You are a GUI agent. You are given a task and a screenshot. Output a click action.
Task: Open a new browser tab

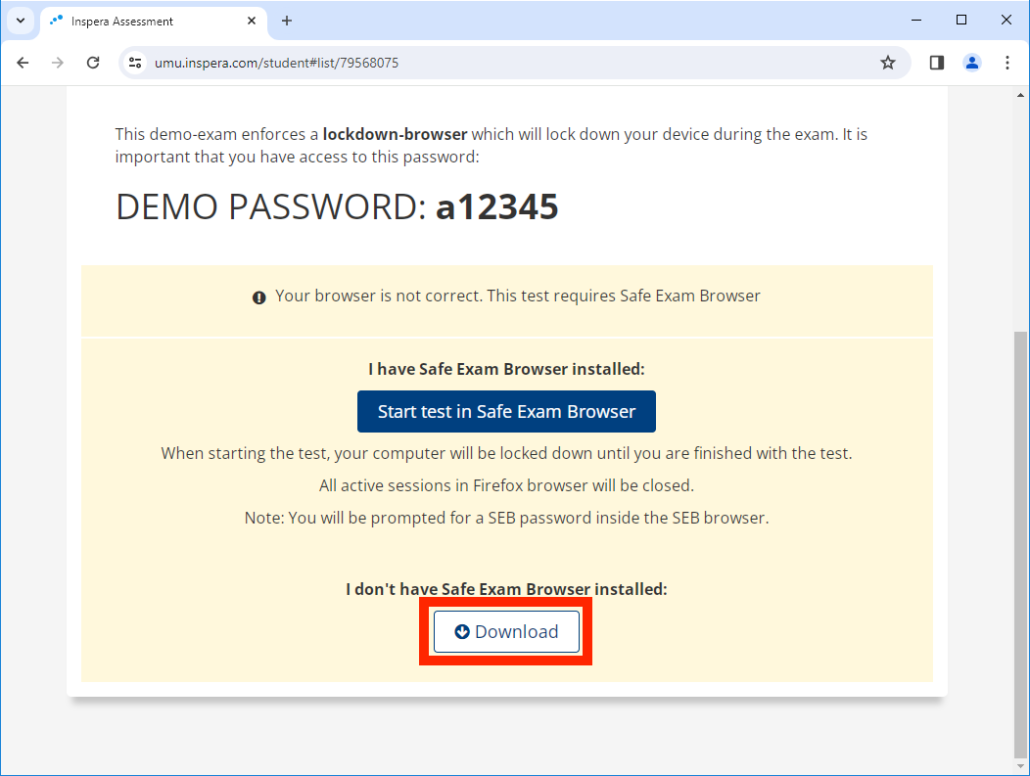point(286,21)
